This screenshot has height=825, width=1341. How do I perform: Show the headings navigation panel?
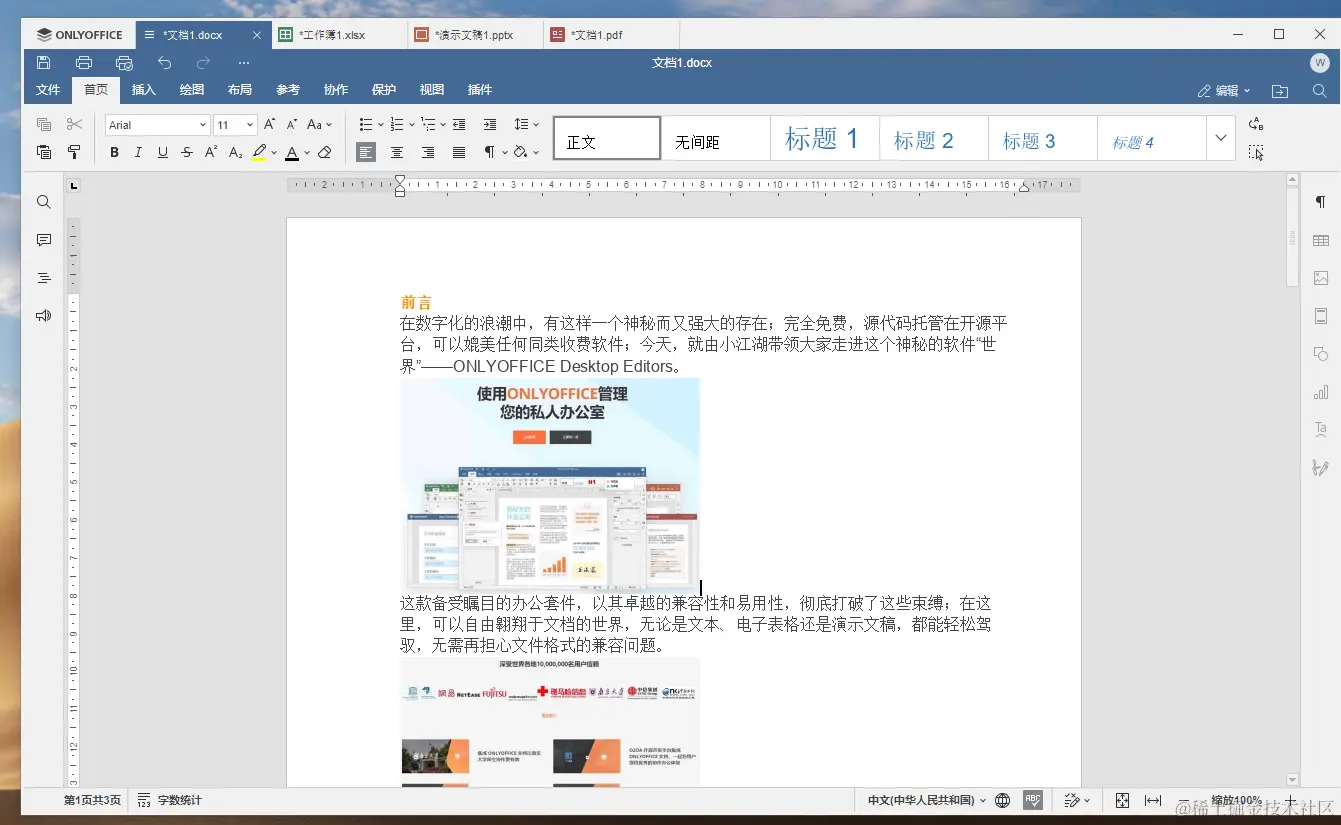click(44, 278)
